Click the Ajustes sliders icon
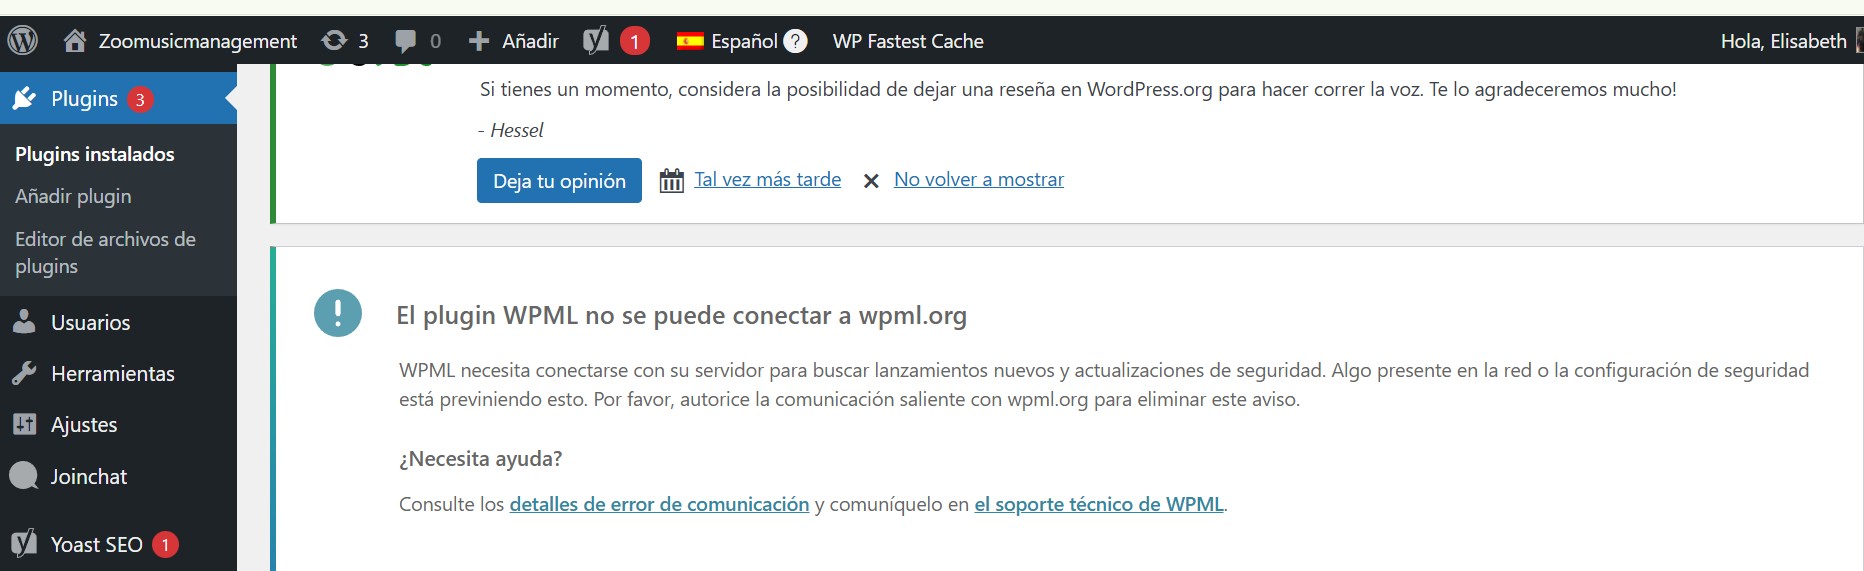Image resolution: width=1864 pixels, height=571 pixels. [x=24, y=424]
